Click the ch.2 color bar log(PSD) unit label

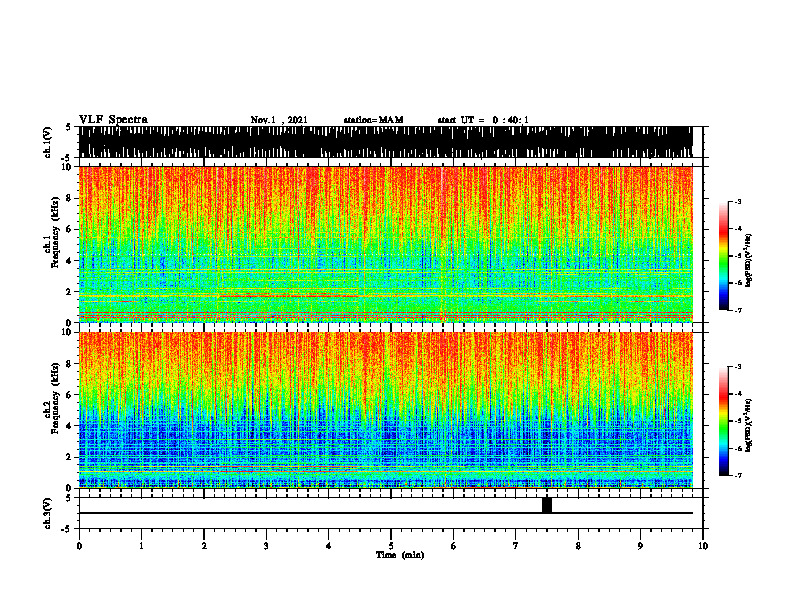point(749,425)
